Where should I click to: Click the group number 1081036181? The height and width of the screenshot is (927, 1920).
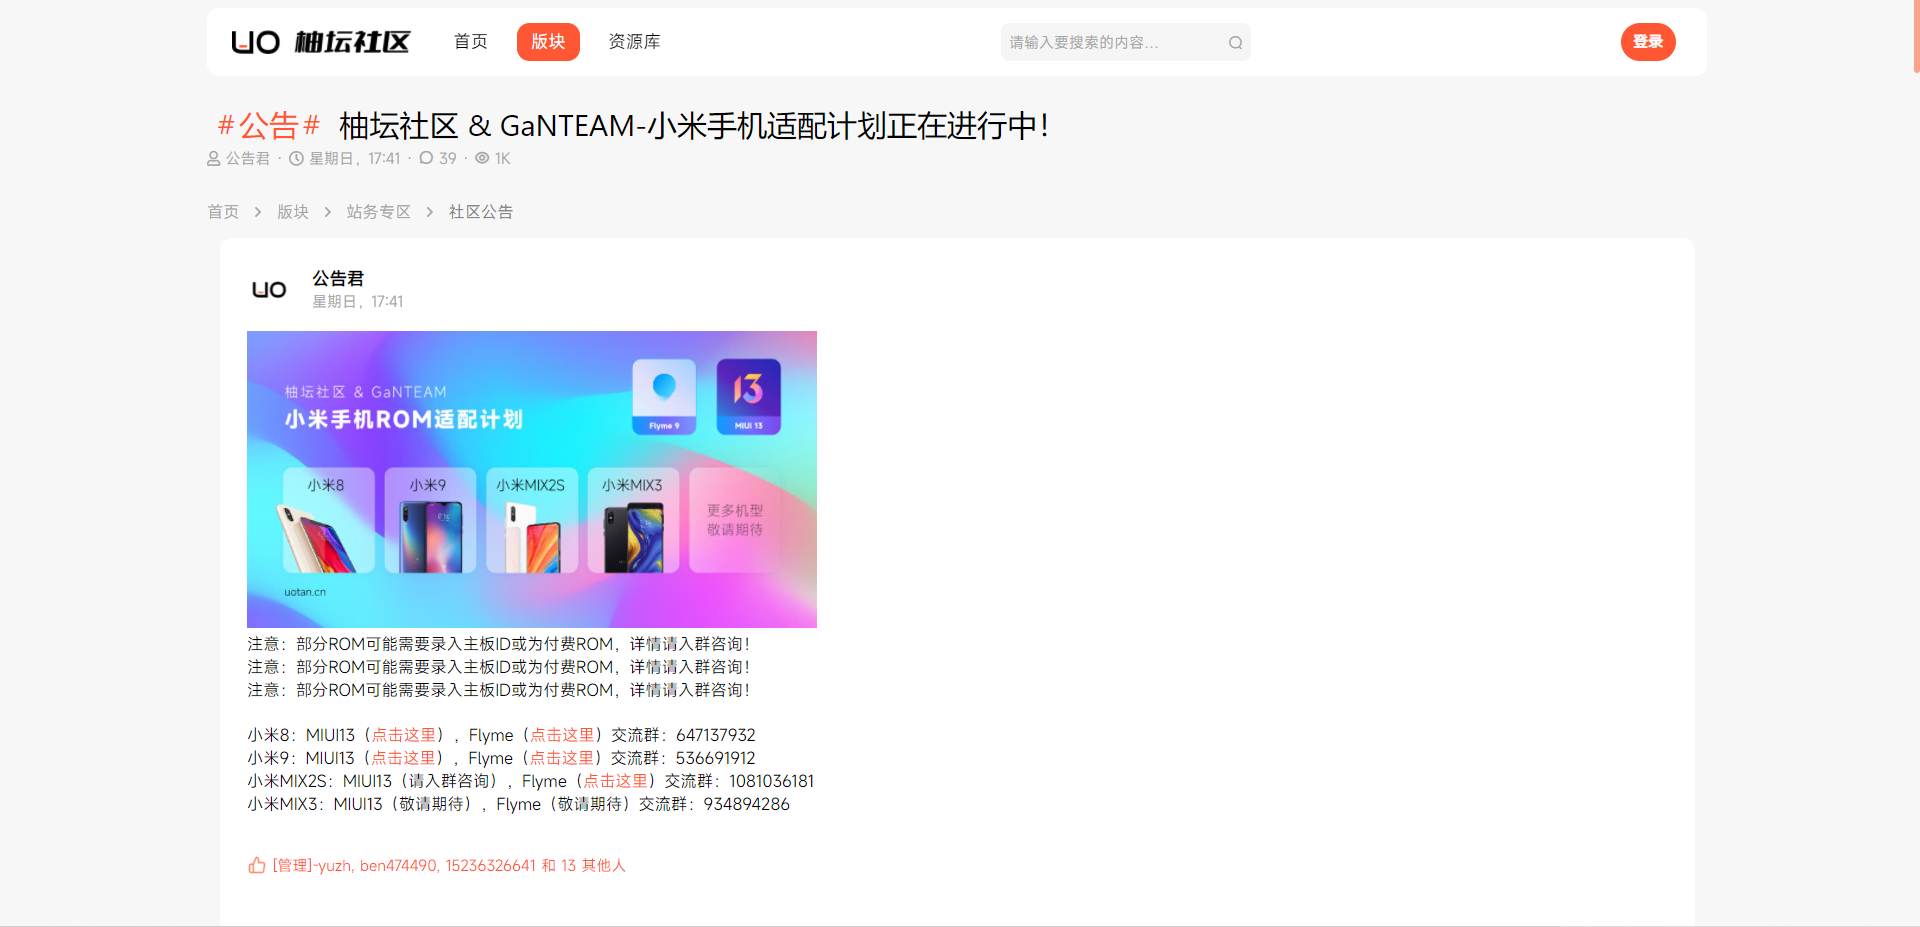click(772, 781)
